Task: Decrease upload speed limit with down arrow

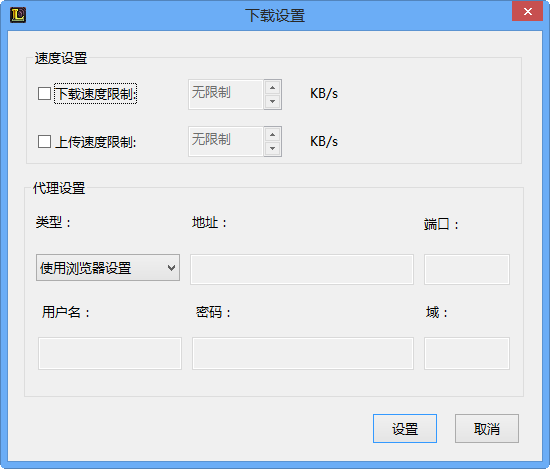Action: tap(273, 149)
